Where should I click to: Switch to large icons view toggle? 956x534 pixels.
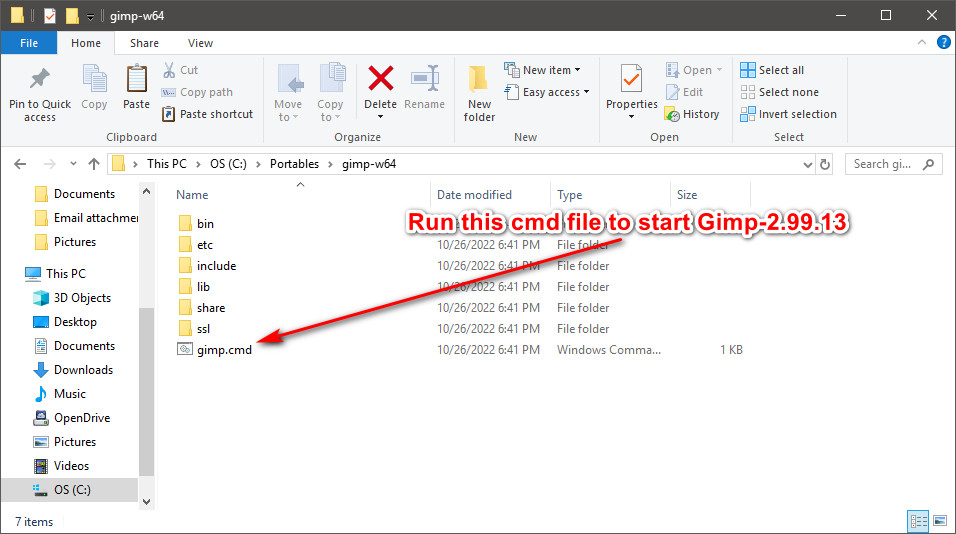point(940,521)
